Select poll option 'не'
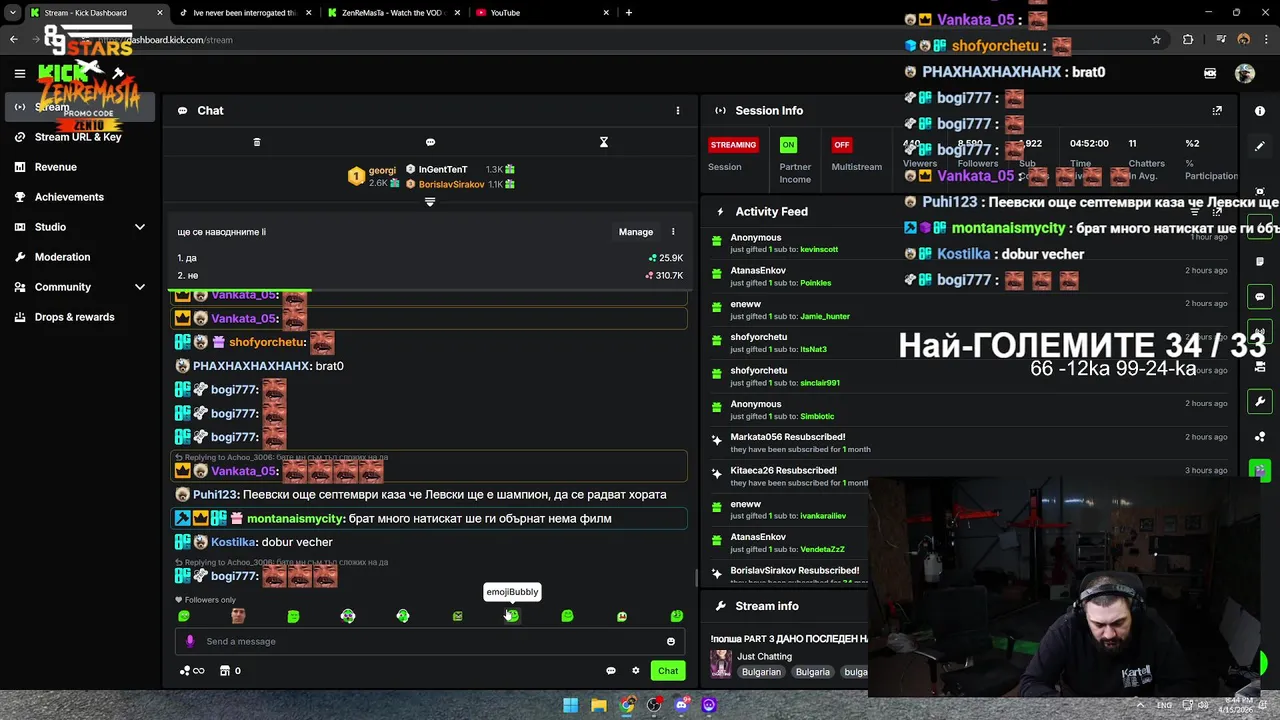 (430, 275)
